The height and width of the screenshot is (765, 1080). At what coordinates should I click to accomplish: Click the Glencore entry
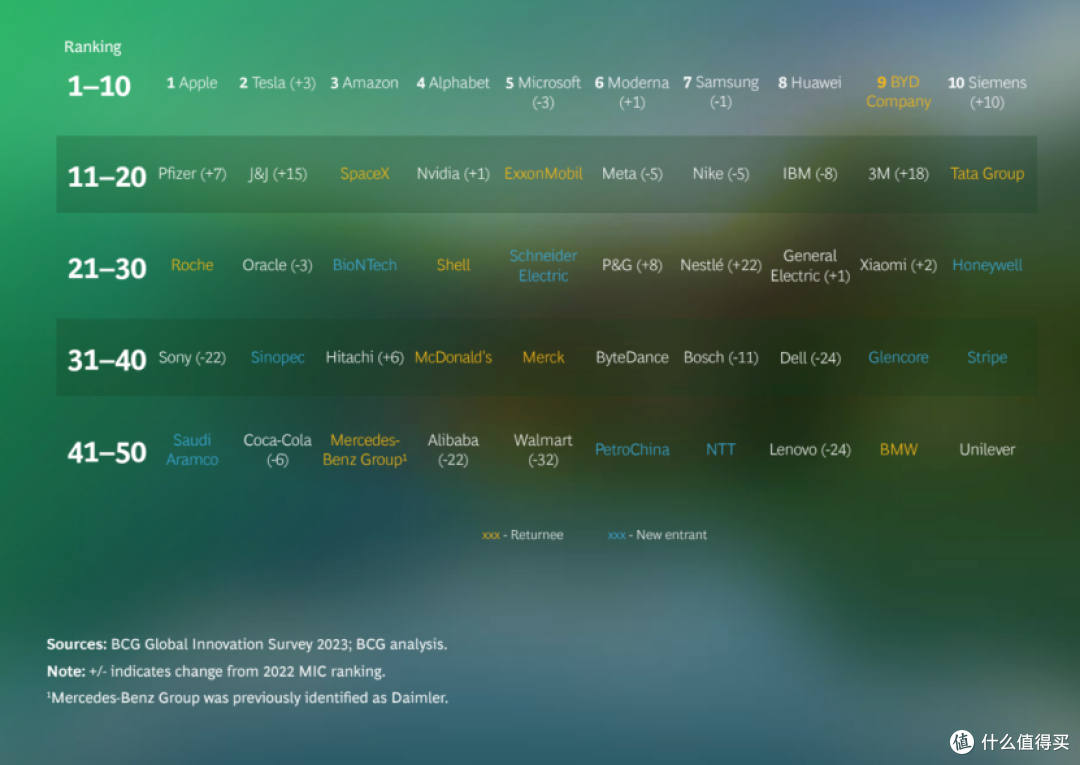(x=898, y=357)
